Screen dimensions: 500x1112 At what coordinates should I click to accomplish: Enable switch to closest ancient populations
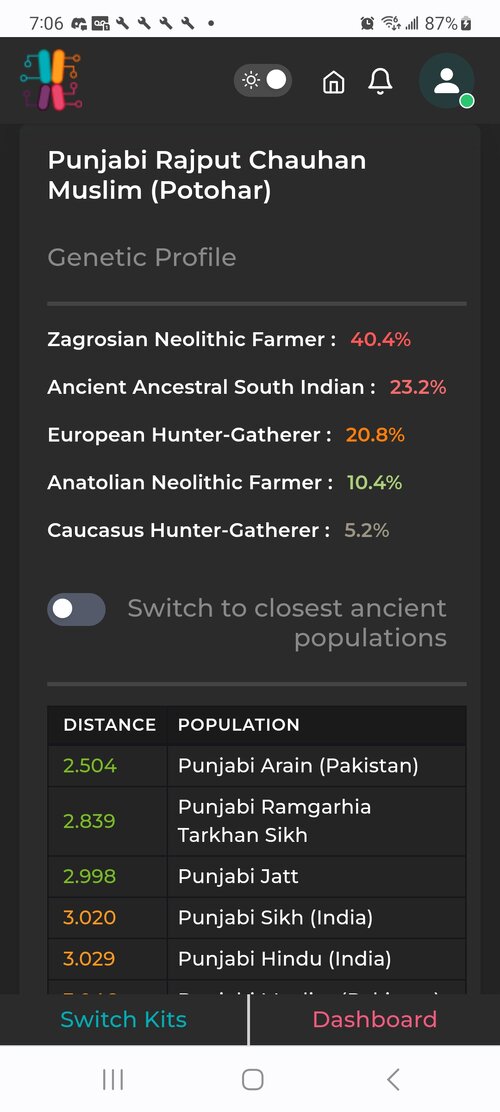[x=77, y=609]
